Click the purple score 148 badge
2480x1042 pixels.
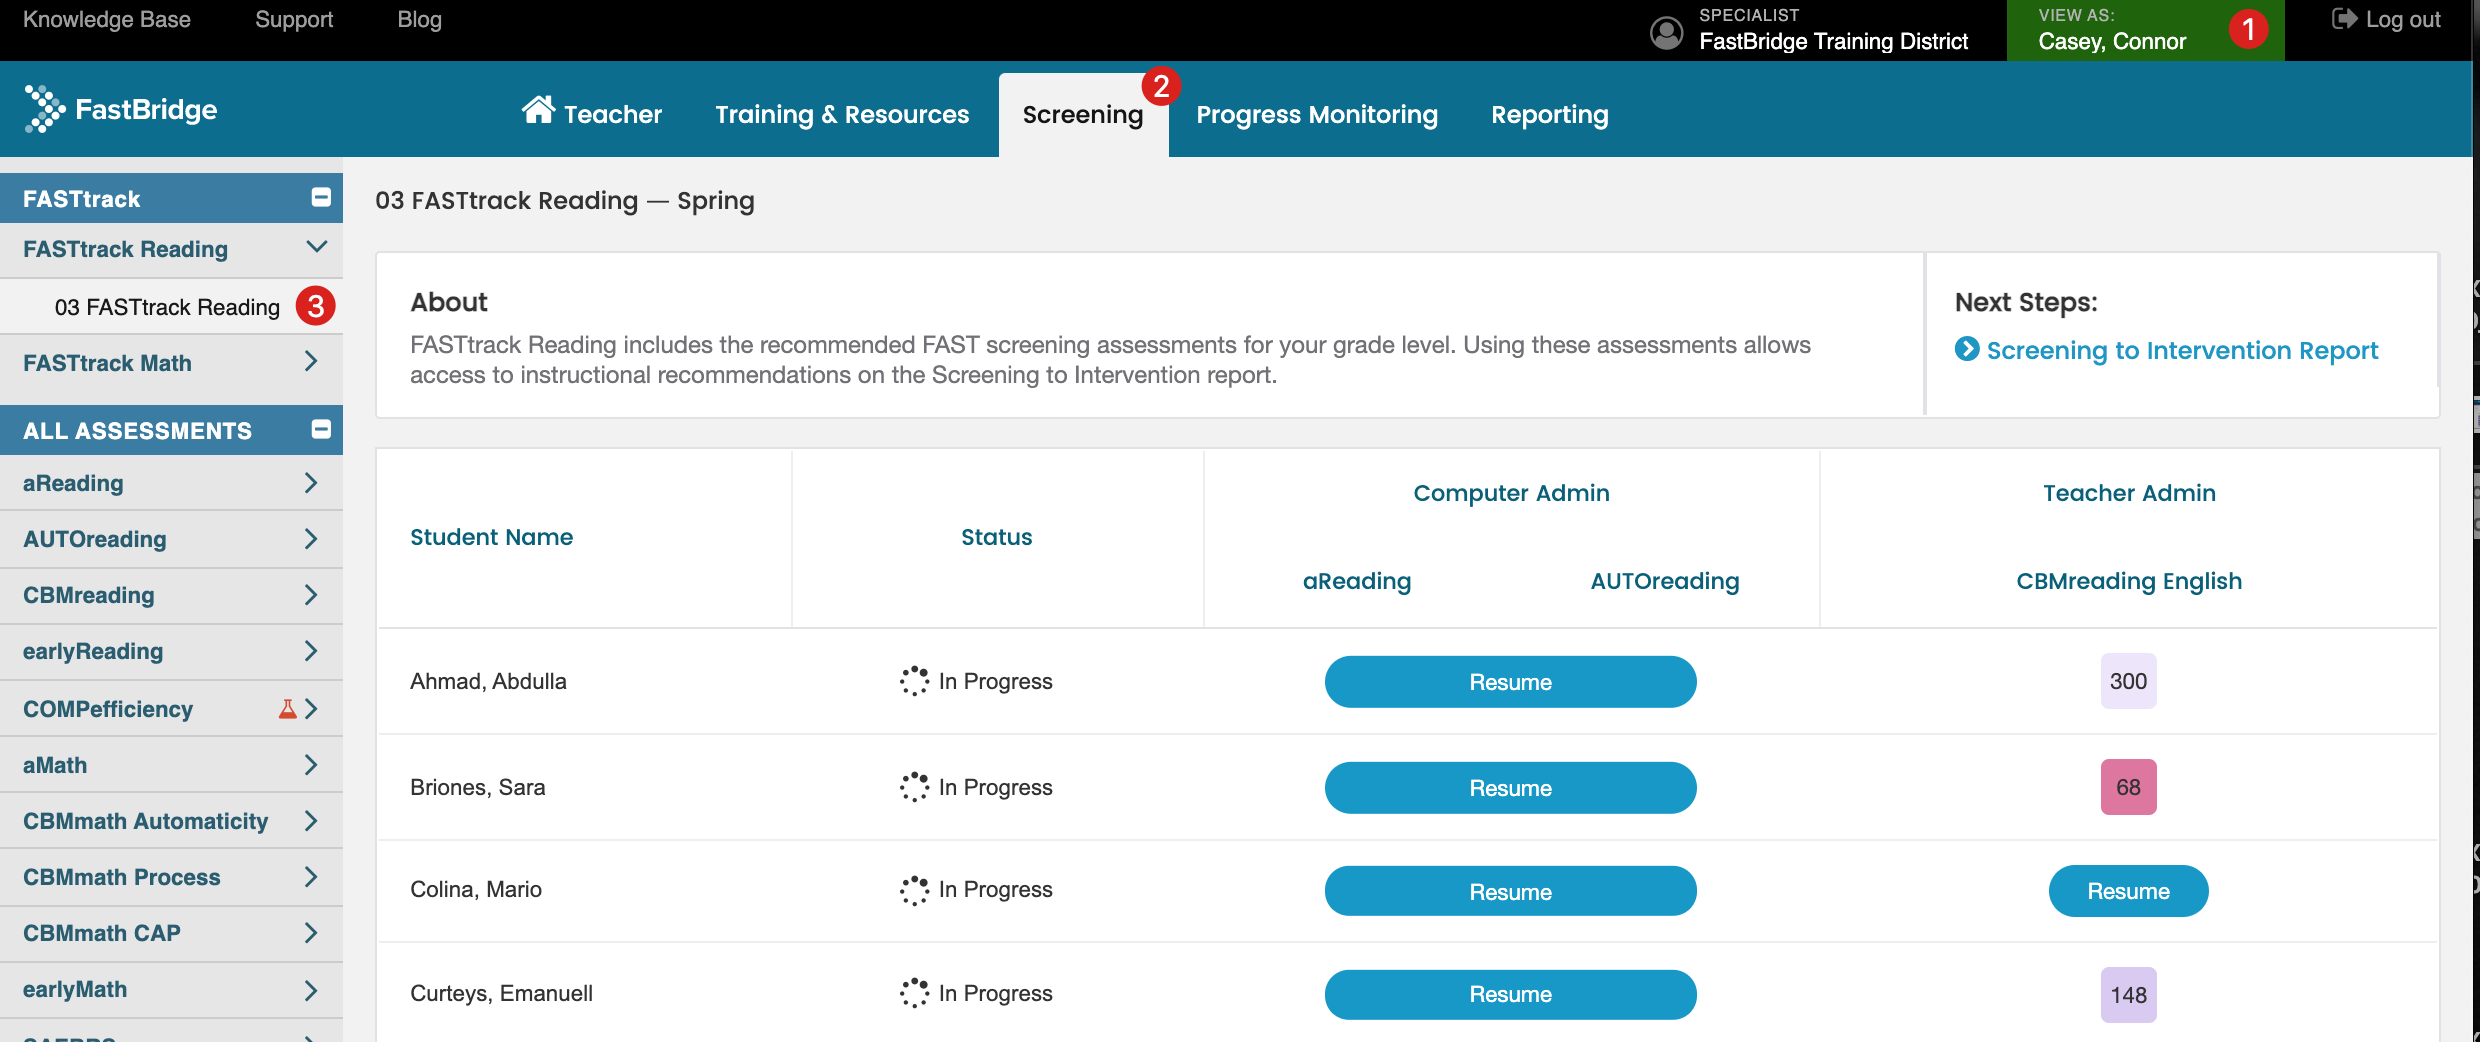coord(2128,995)
